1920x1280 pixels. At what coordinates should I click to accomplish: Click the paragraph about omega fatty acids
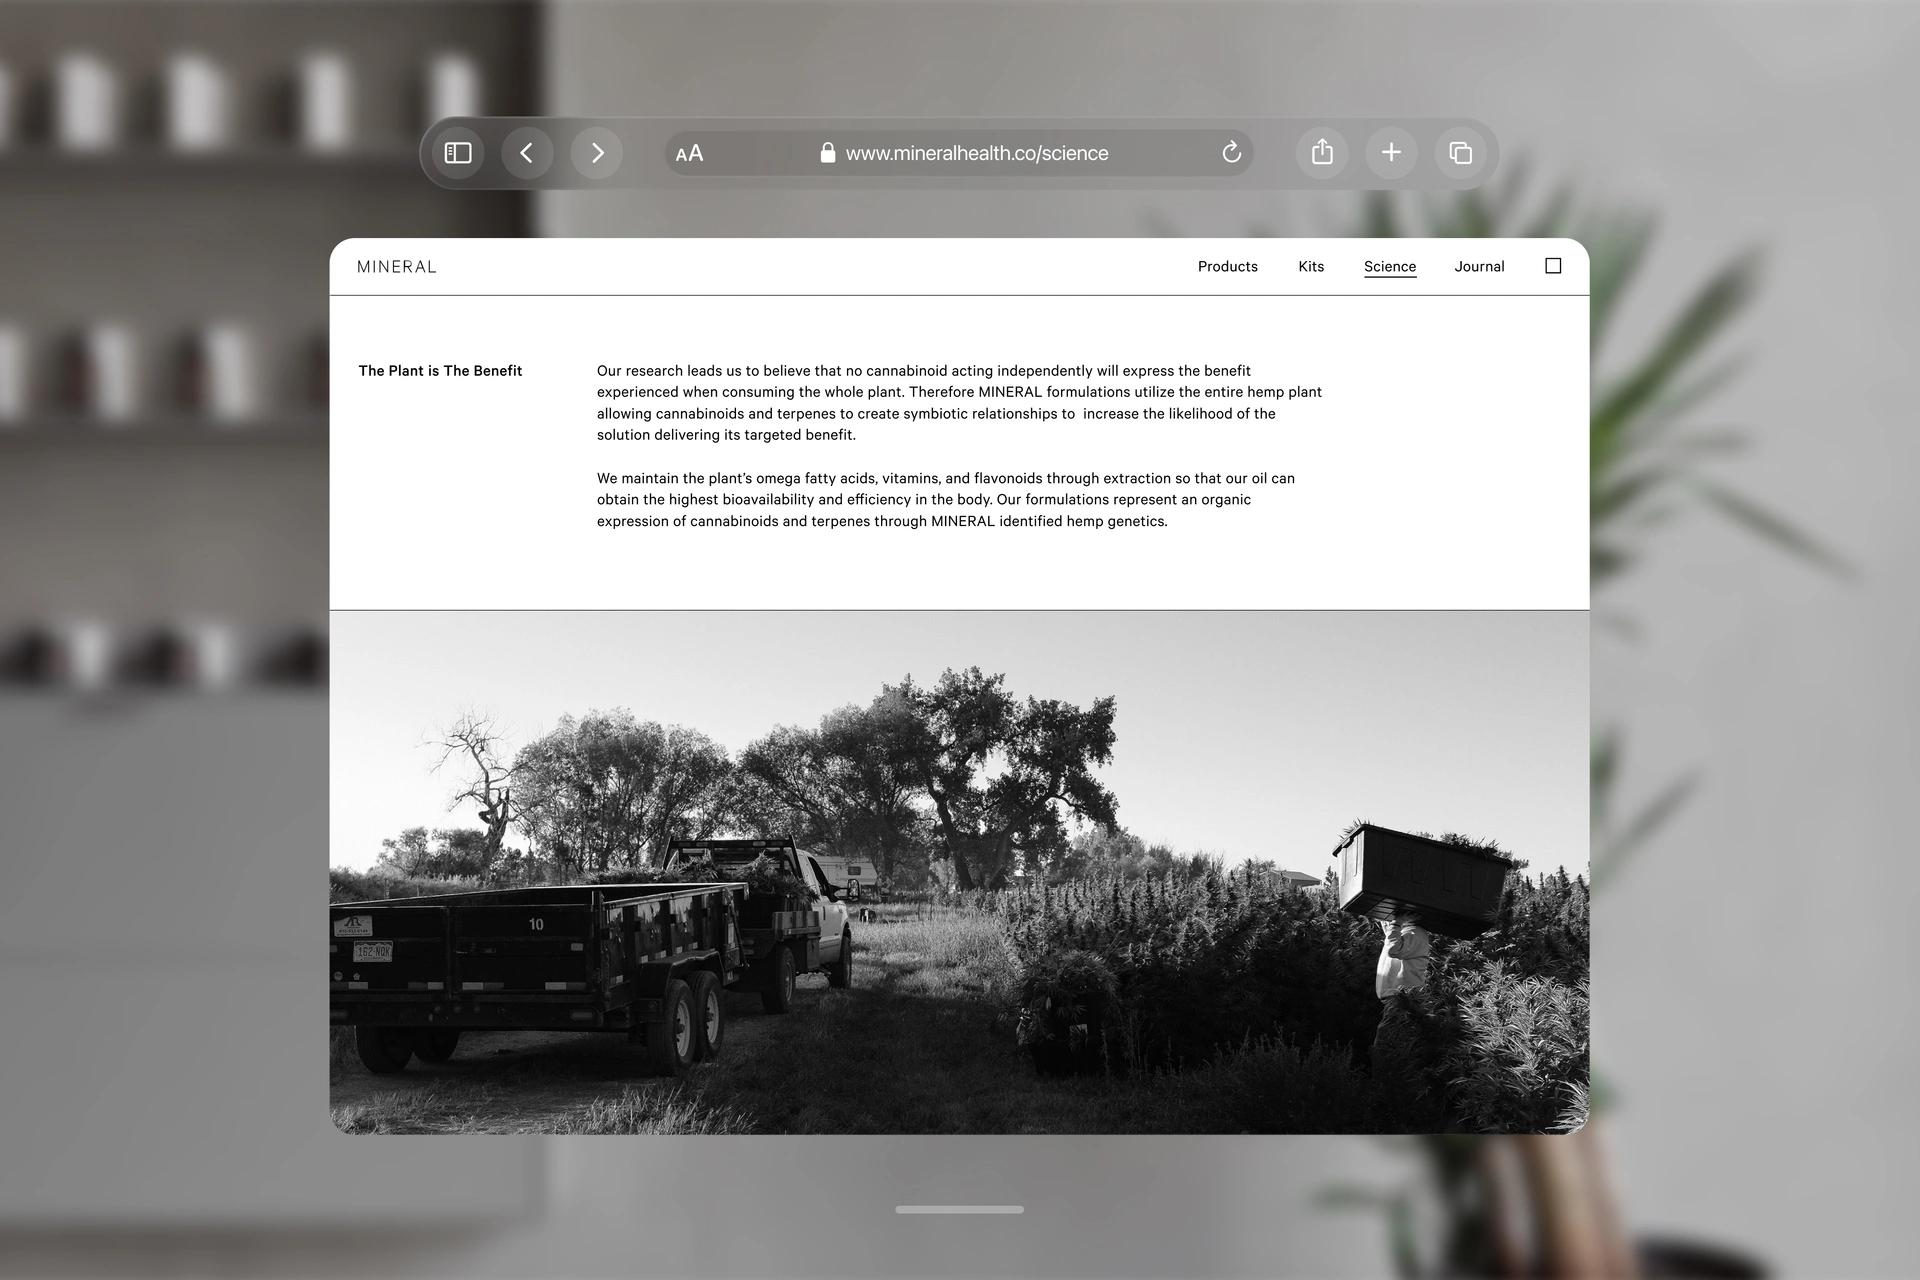click(x=945, y=500)
